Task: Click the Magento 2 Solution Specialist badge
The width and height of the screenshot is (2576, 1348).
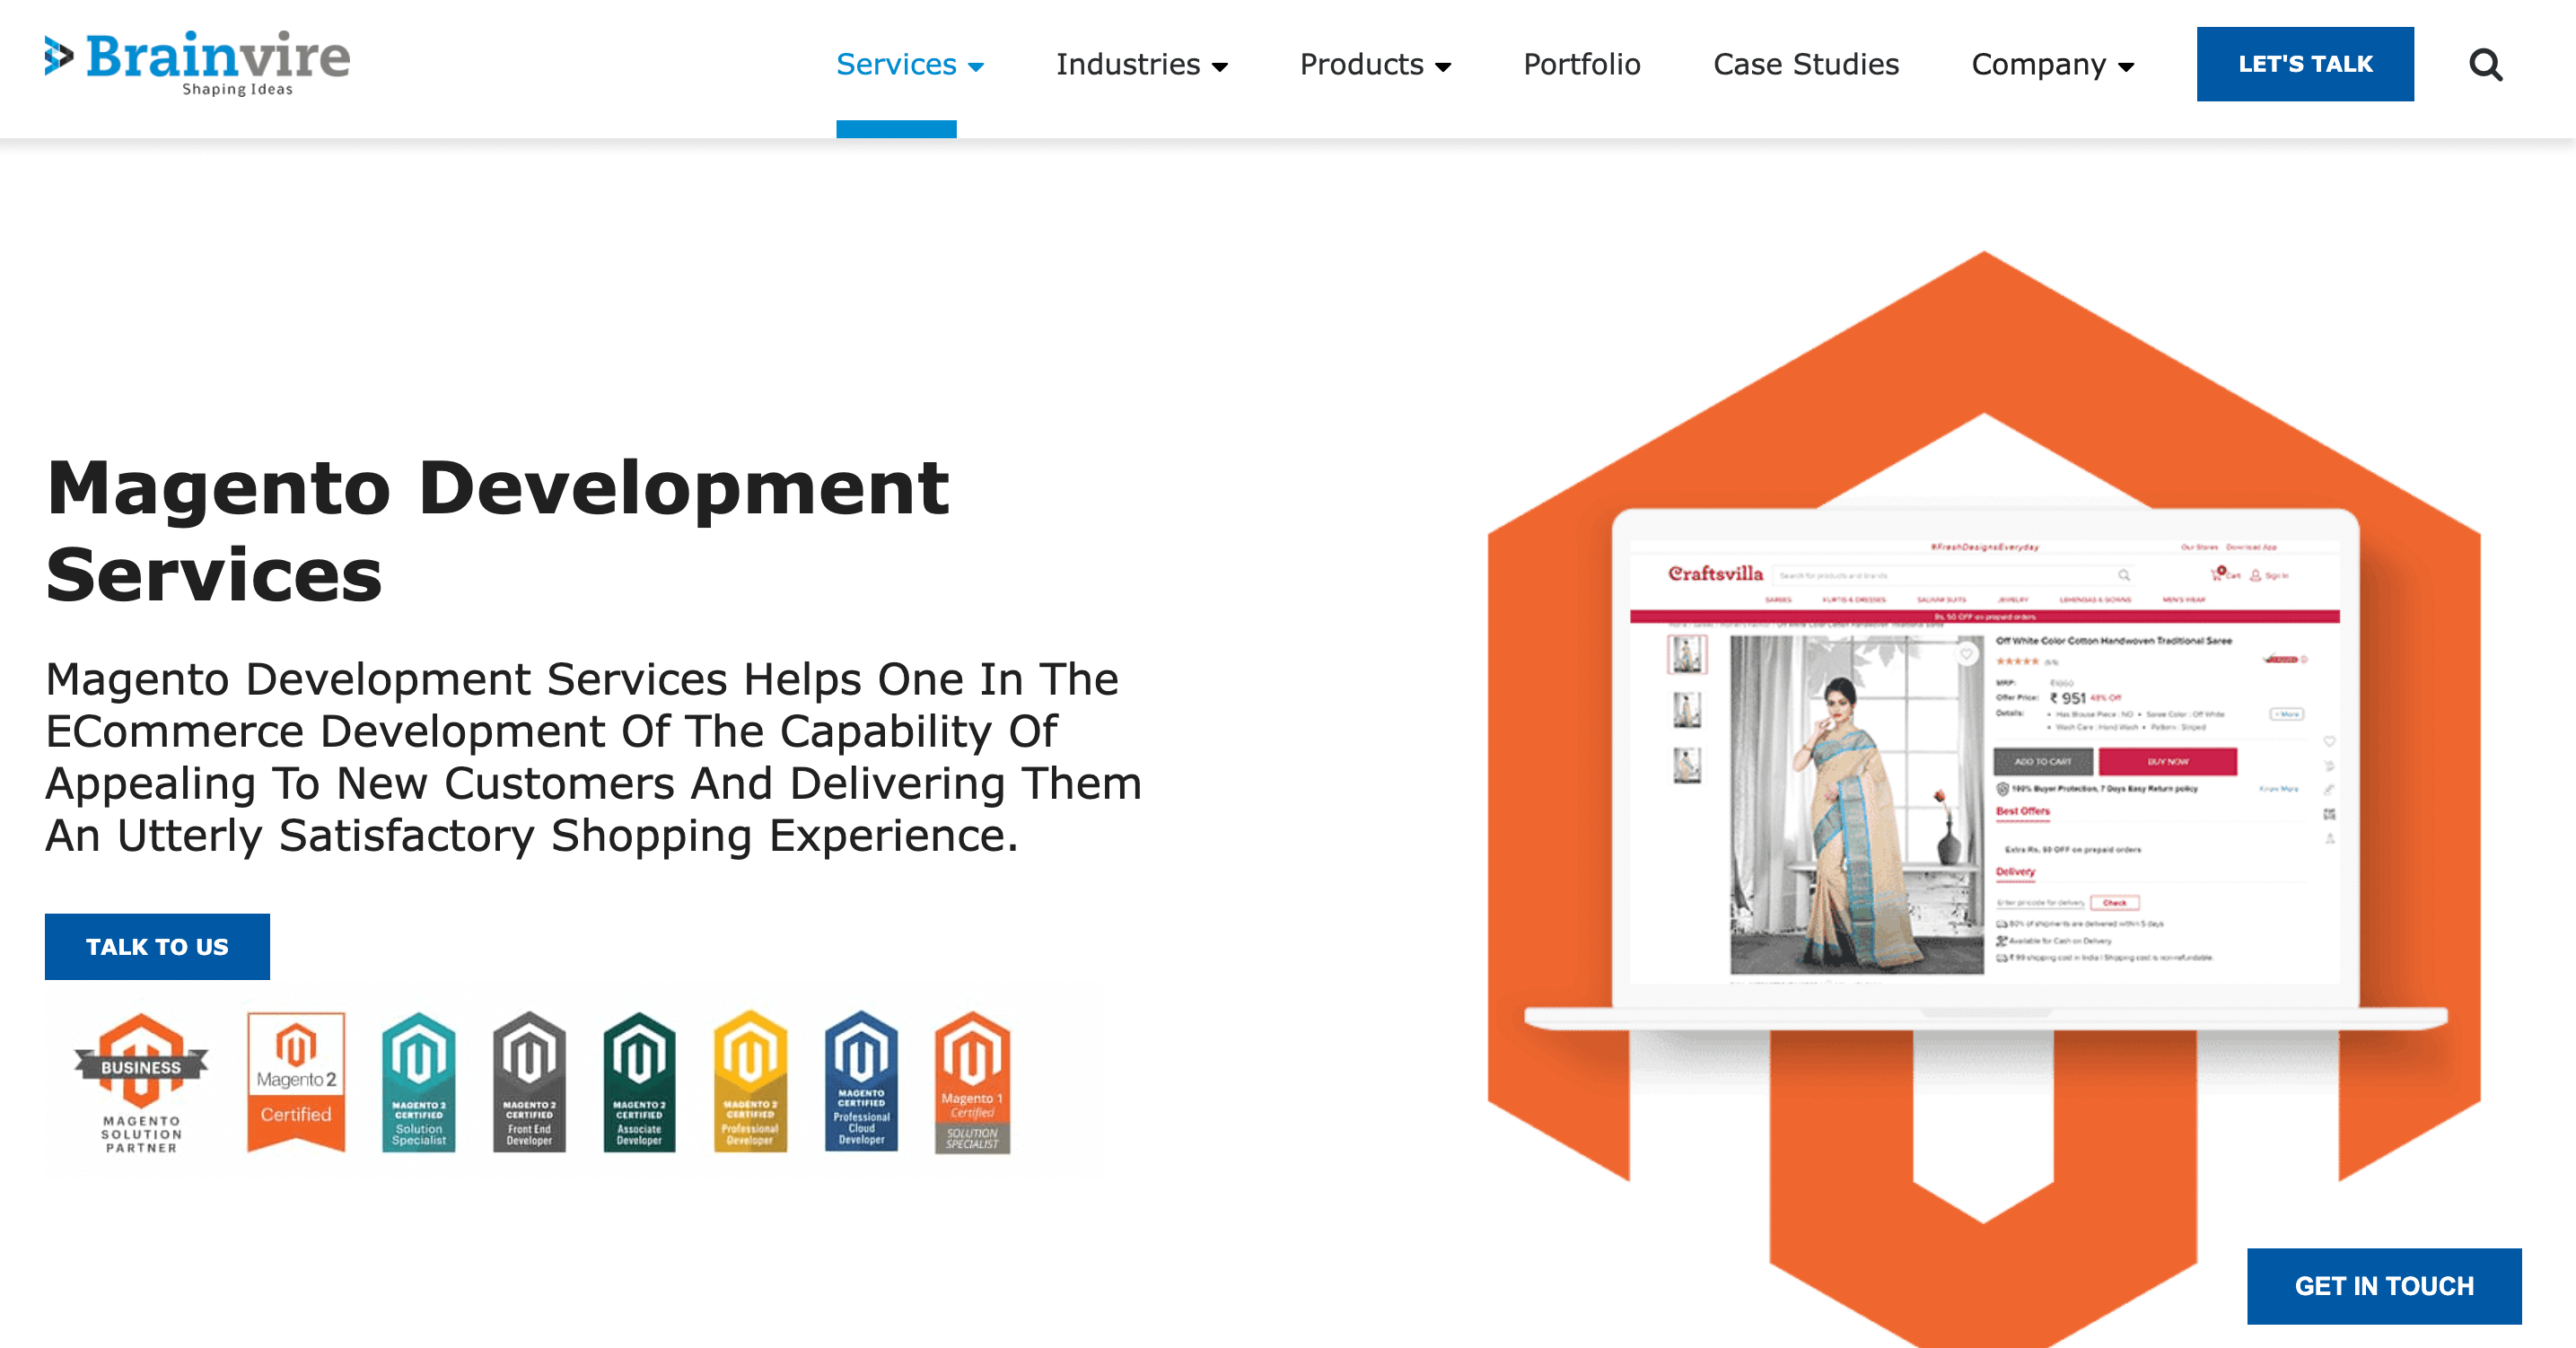Action: coord(419,1082)
